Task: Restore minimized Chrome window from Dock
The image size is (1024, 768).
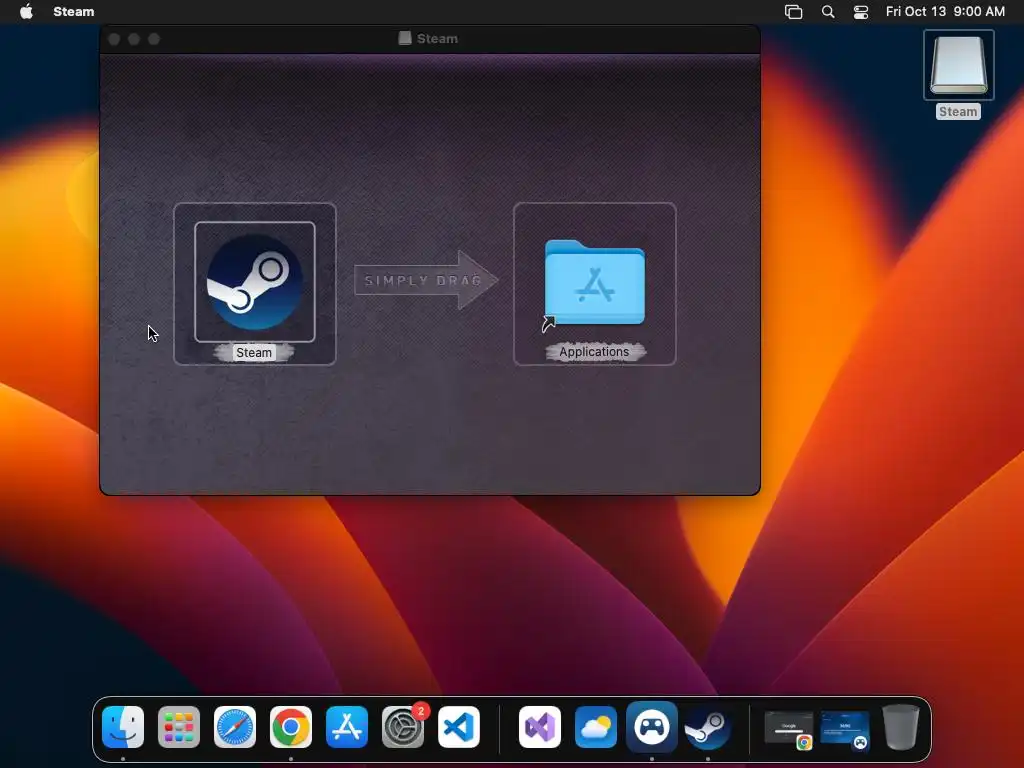Action: [789, 729]
